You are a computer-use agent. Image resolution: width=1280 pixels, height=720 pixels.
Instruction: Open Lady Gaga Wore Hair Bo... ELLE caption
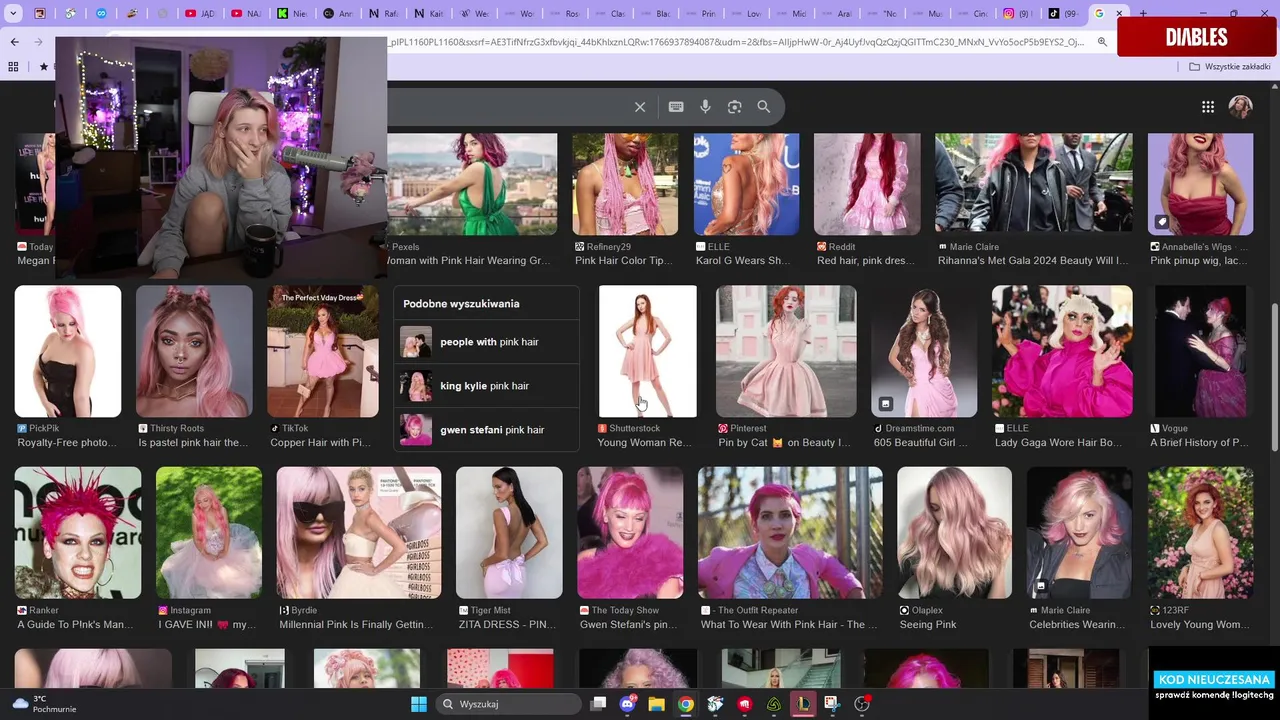tap(1058, 443)
